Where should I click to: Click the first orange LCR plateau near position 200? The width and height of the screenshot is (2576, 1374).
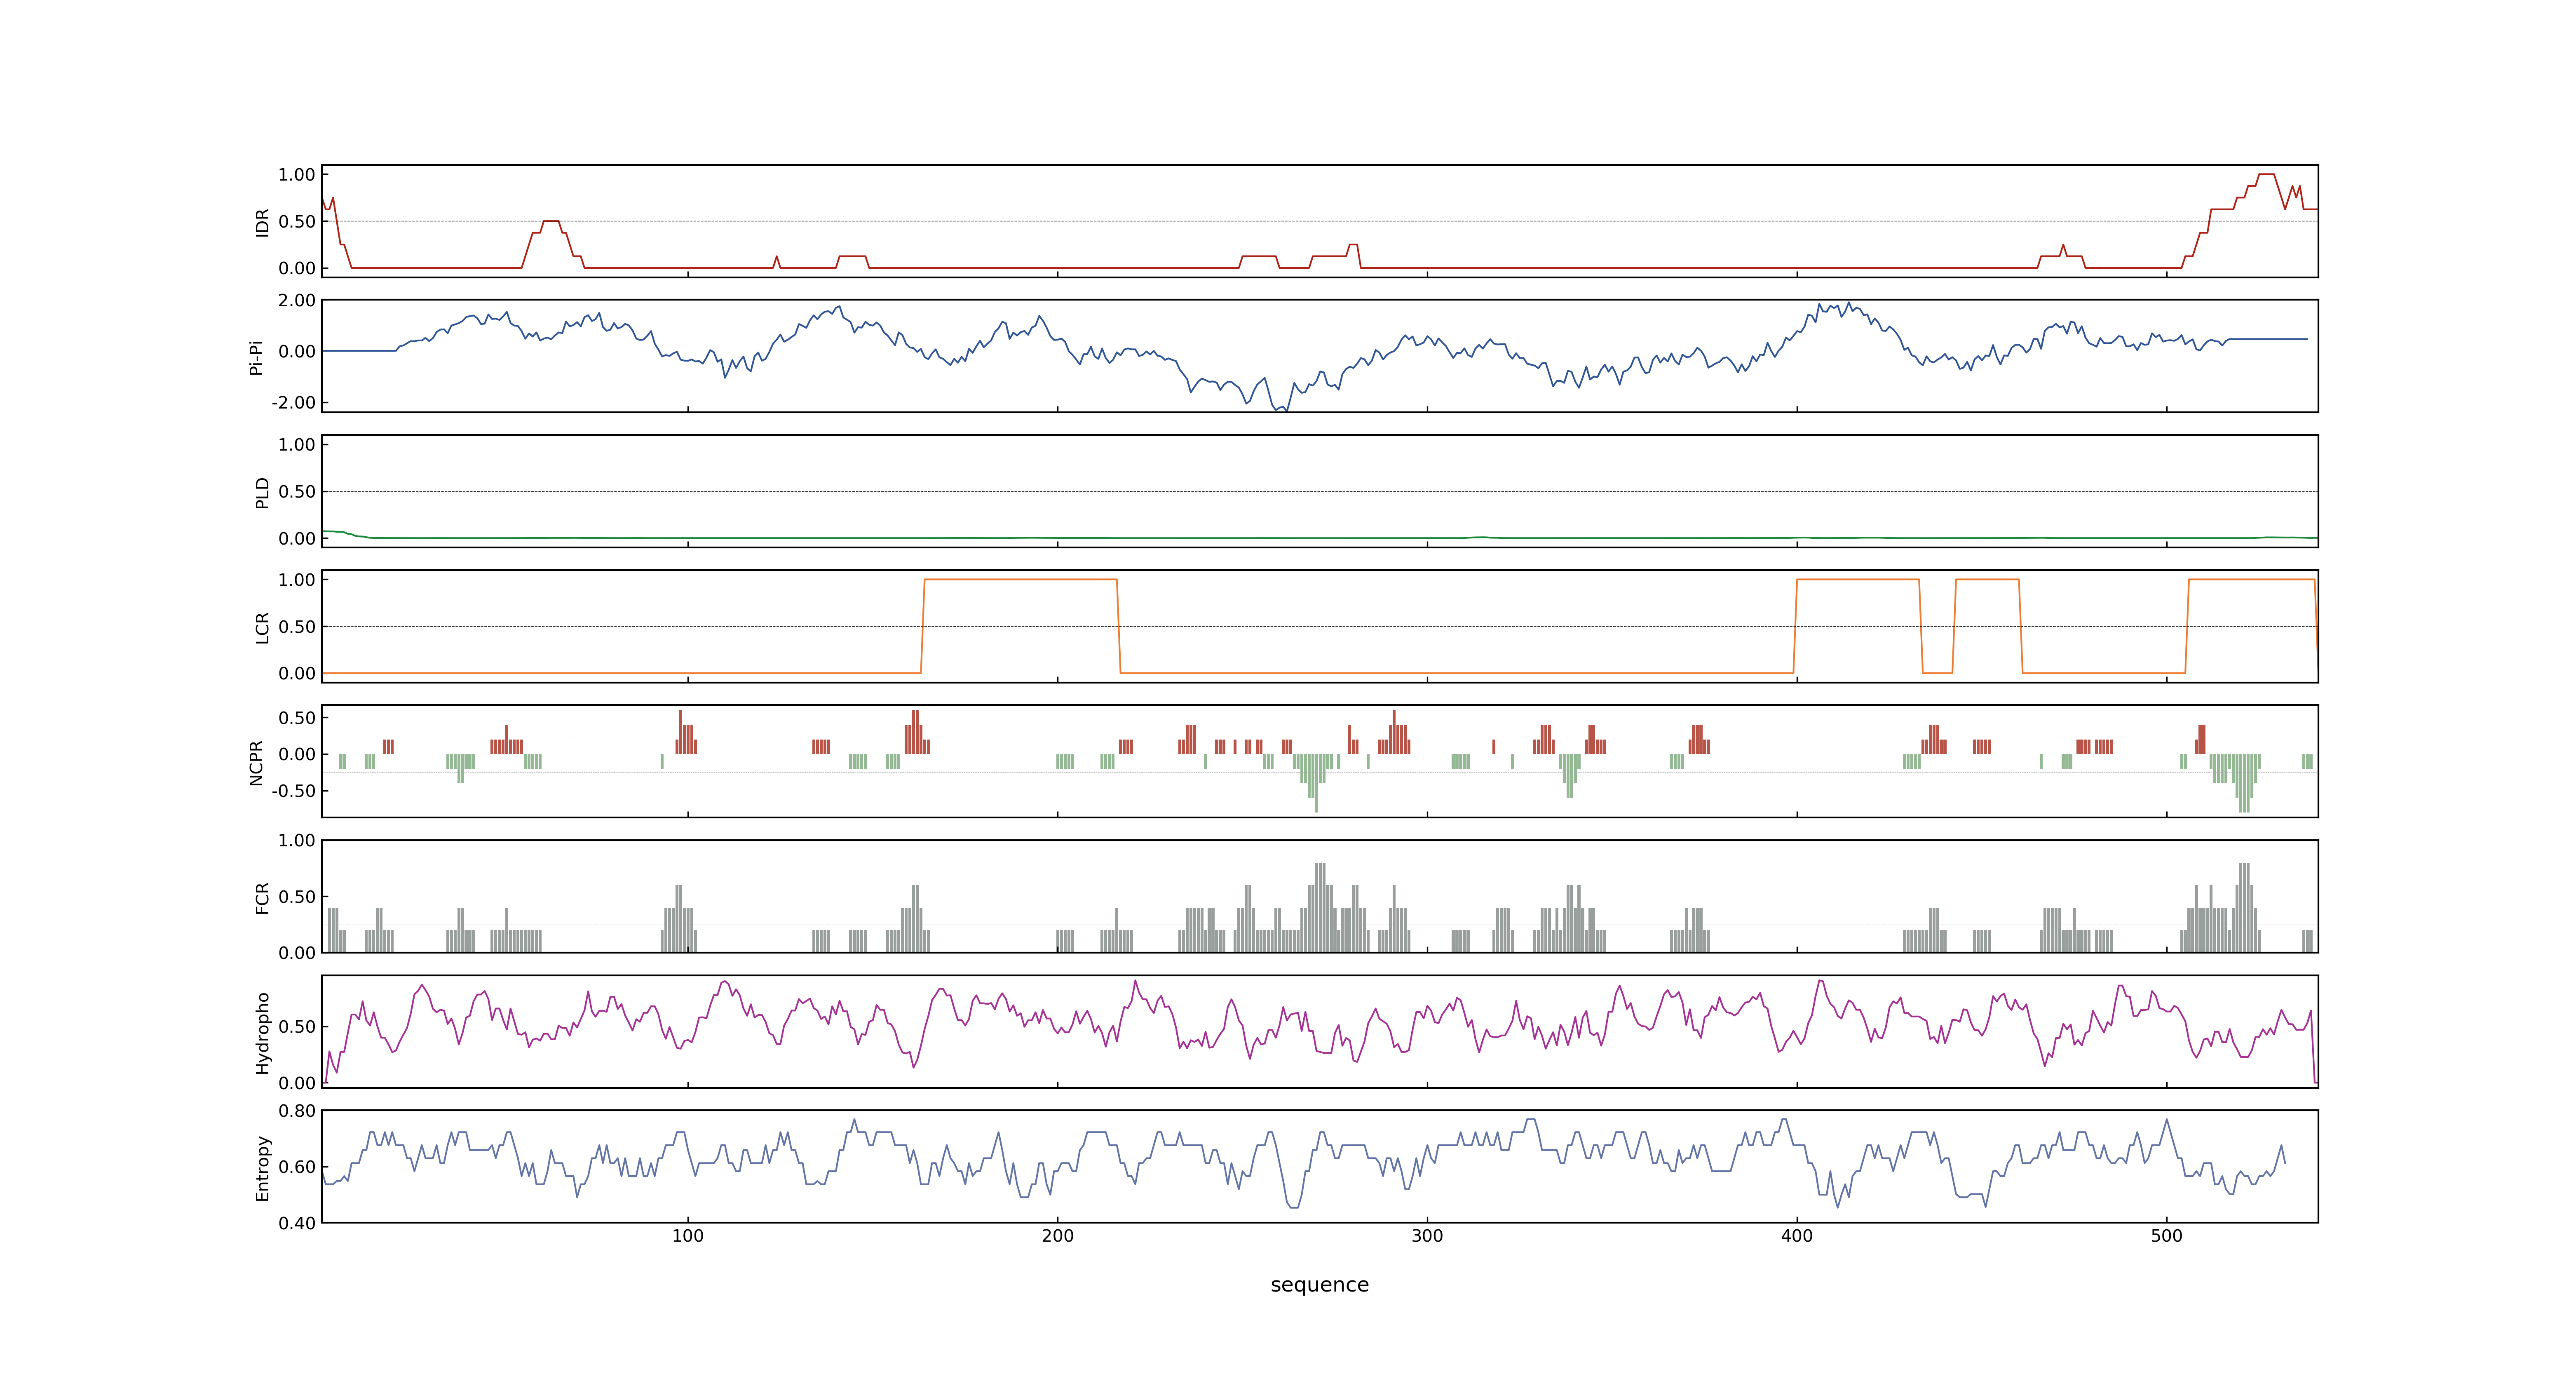[1020, 580]
